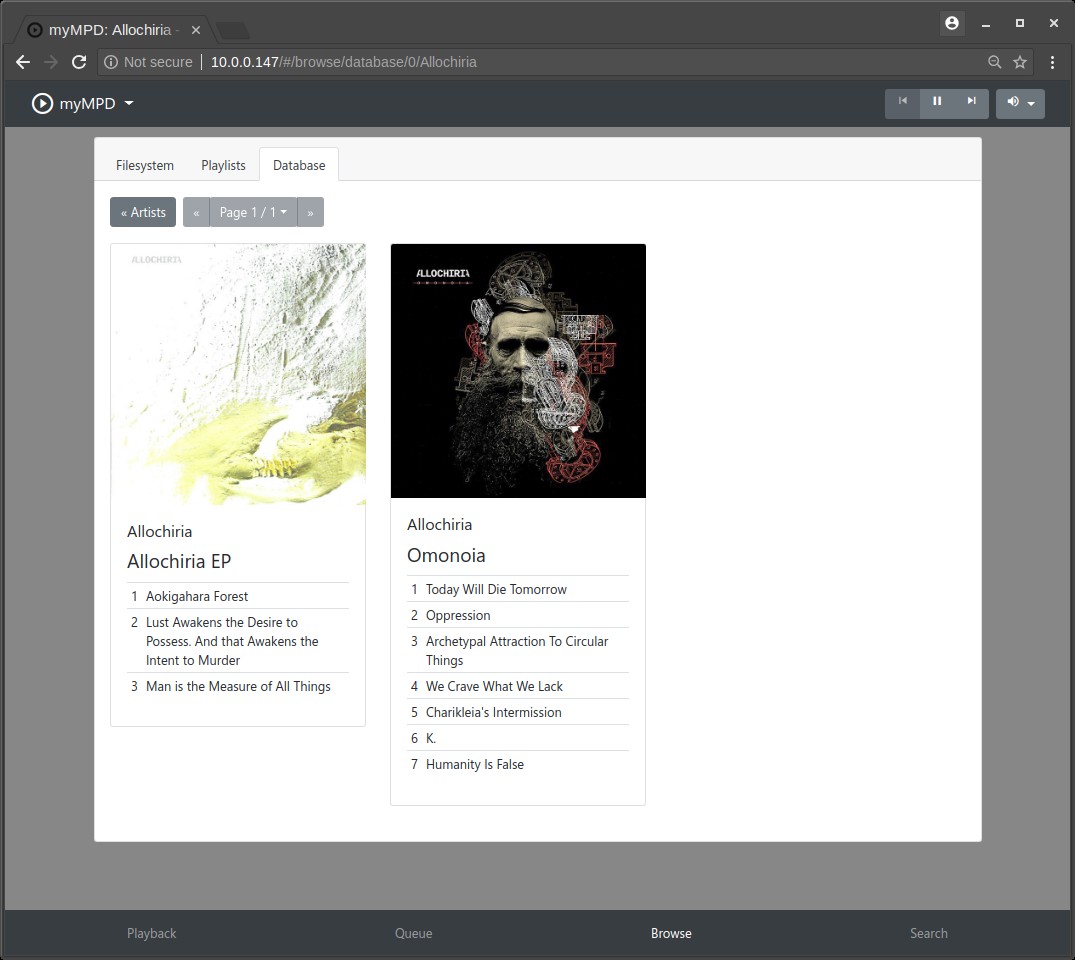The image size is (1075, 960).
Task: Open the volume dropdown
Action: [x=1020, y=103]
